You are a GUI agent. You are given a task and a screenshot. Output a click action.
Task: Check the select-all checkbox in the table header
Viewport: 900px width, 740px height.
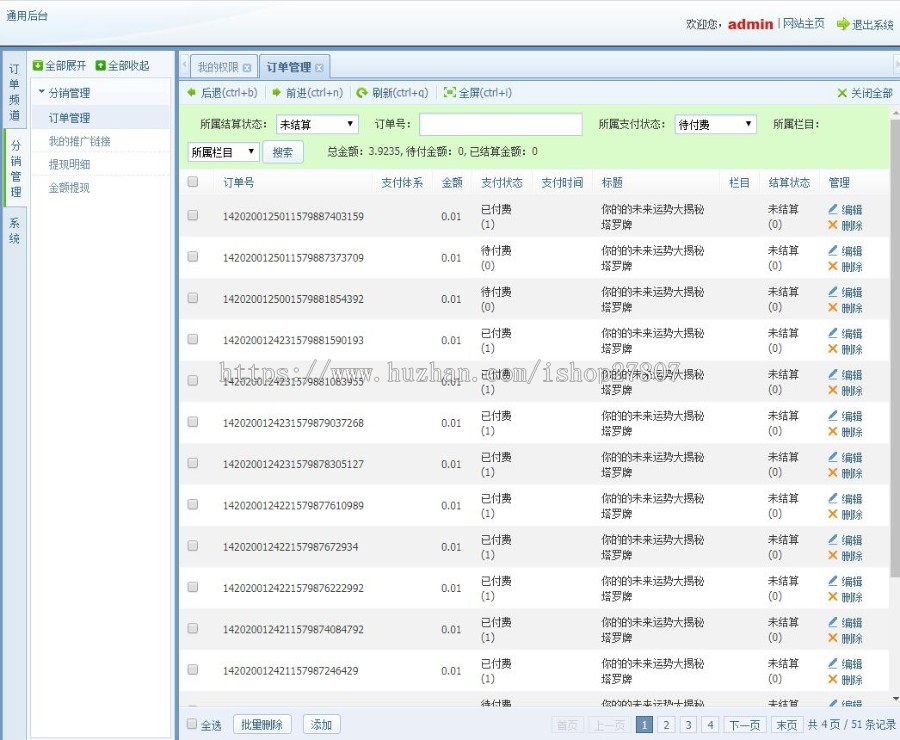[x=192, y=182]
